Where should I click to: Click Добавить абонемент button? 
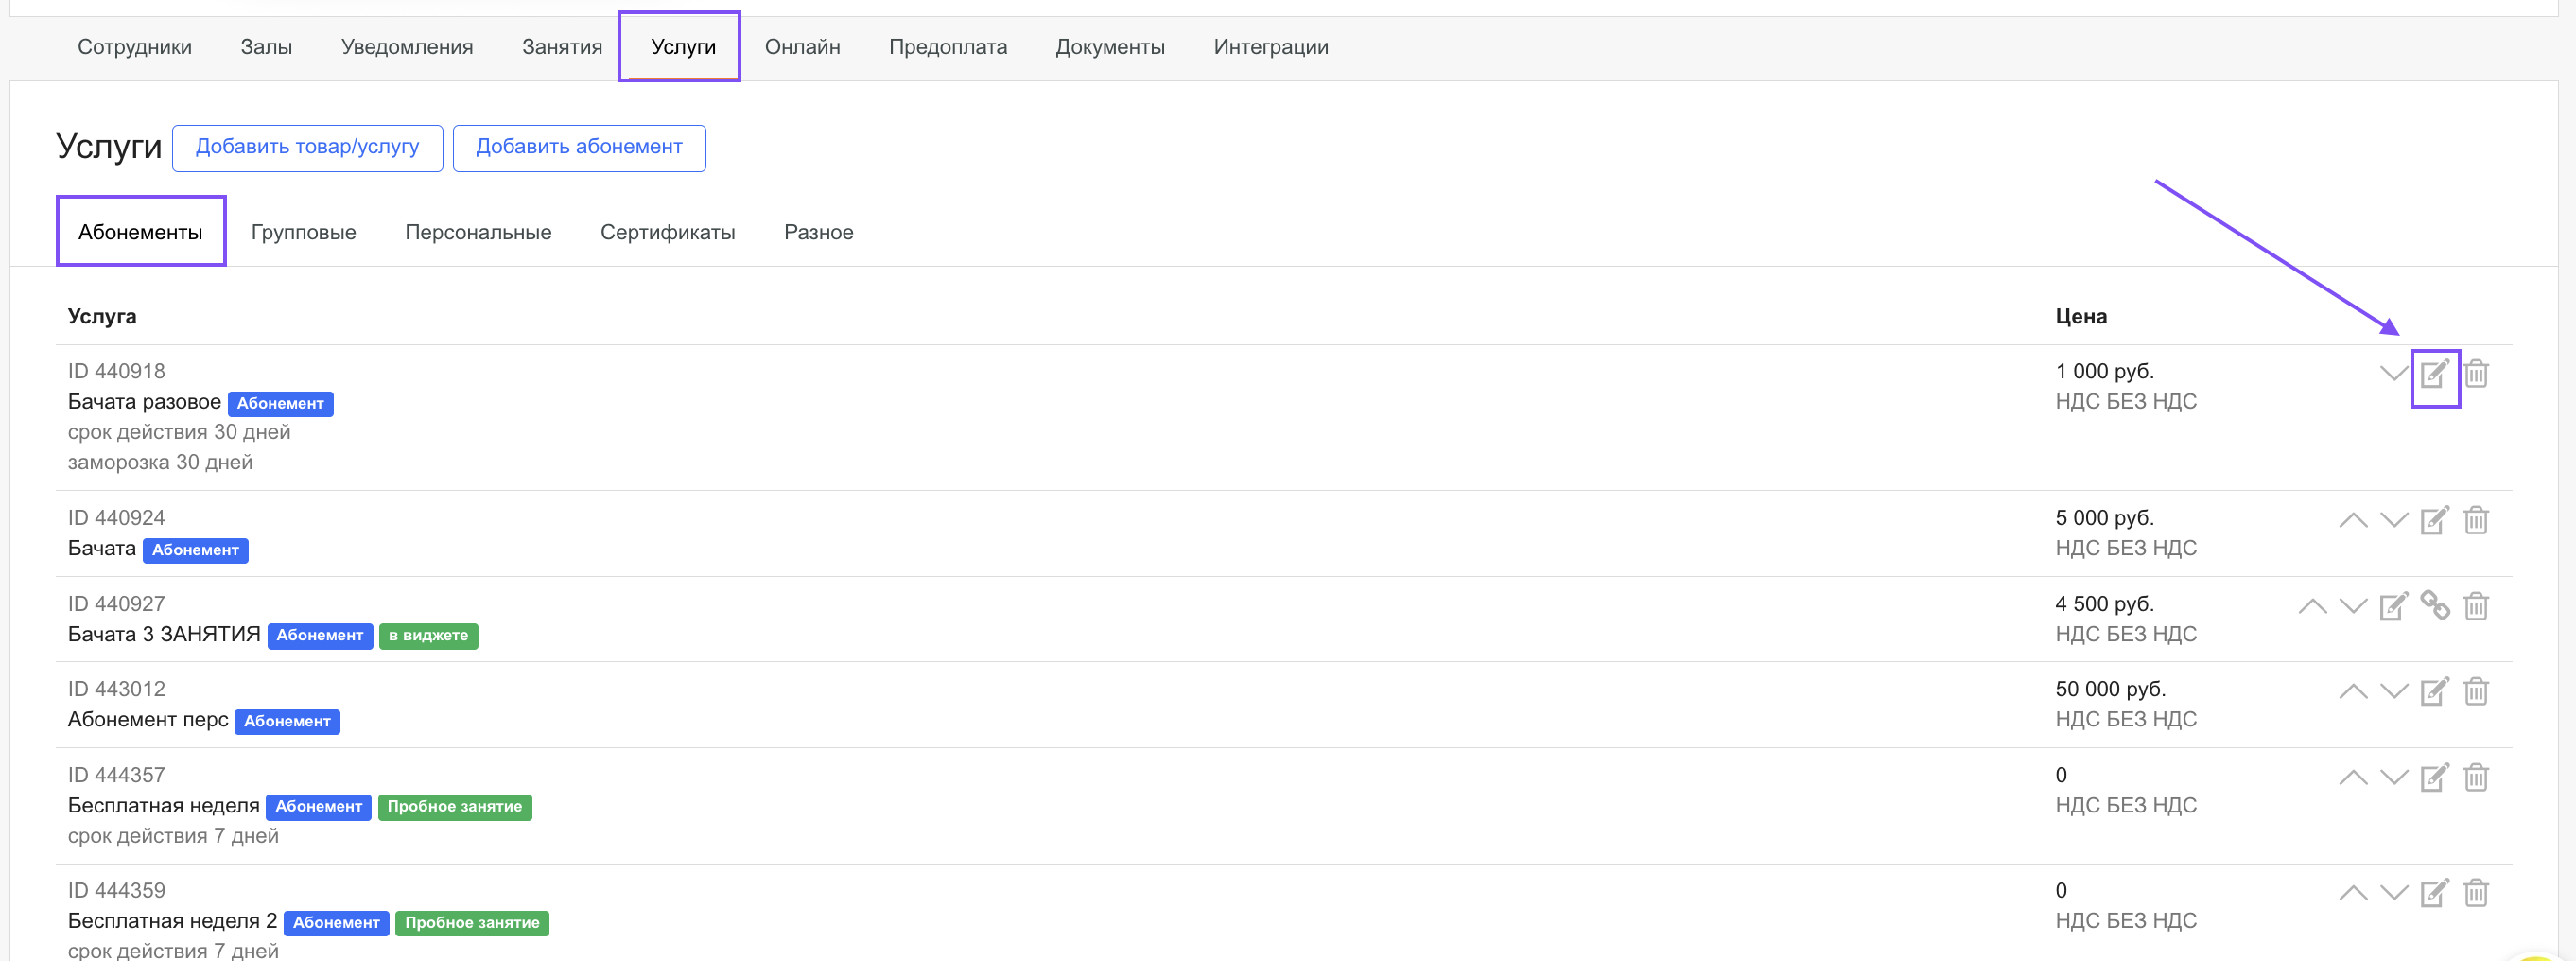coord(579,148)
